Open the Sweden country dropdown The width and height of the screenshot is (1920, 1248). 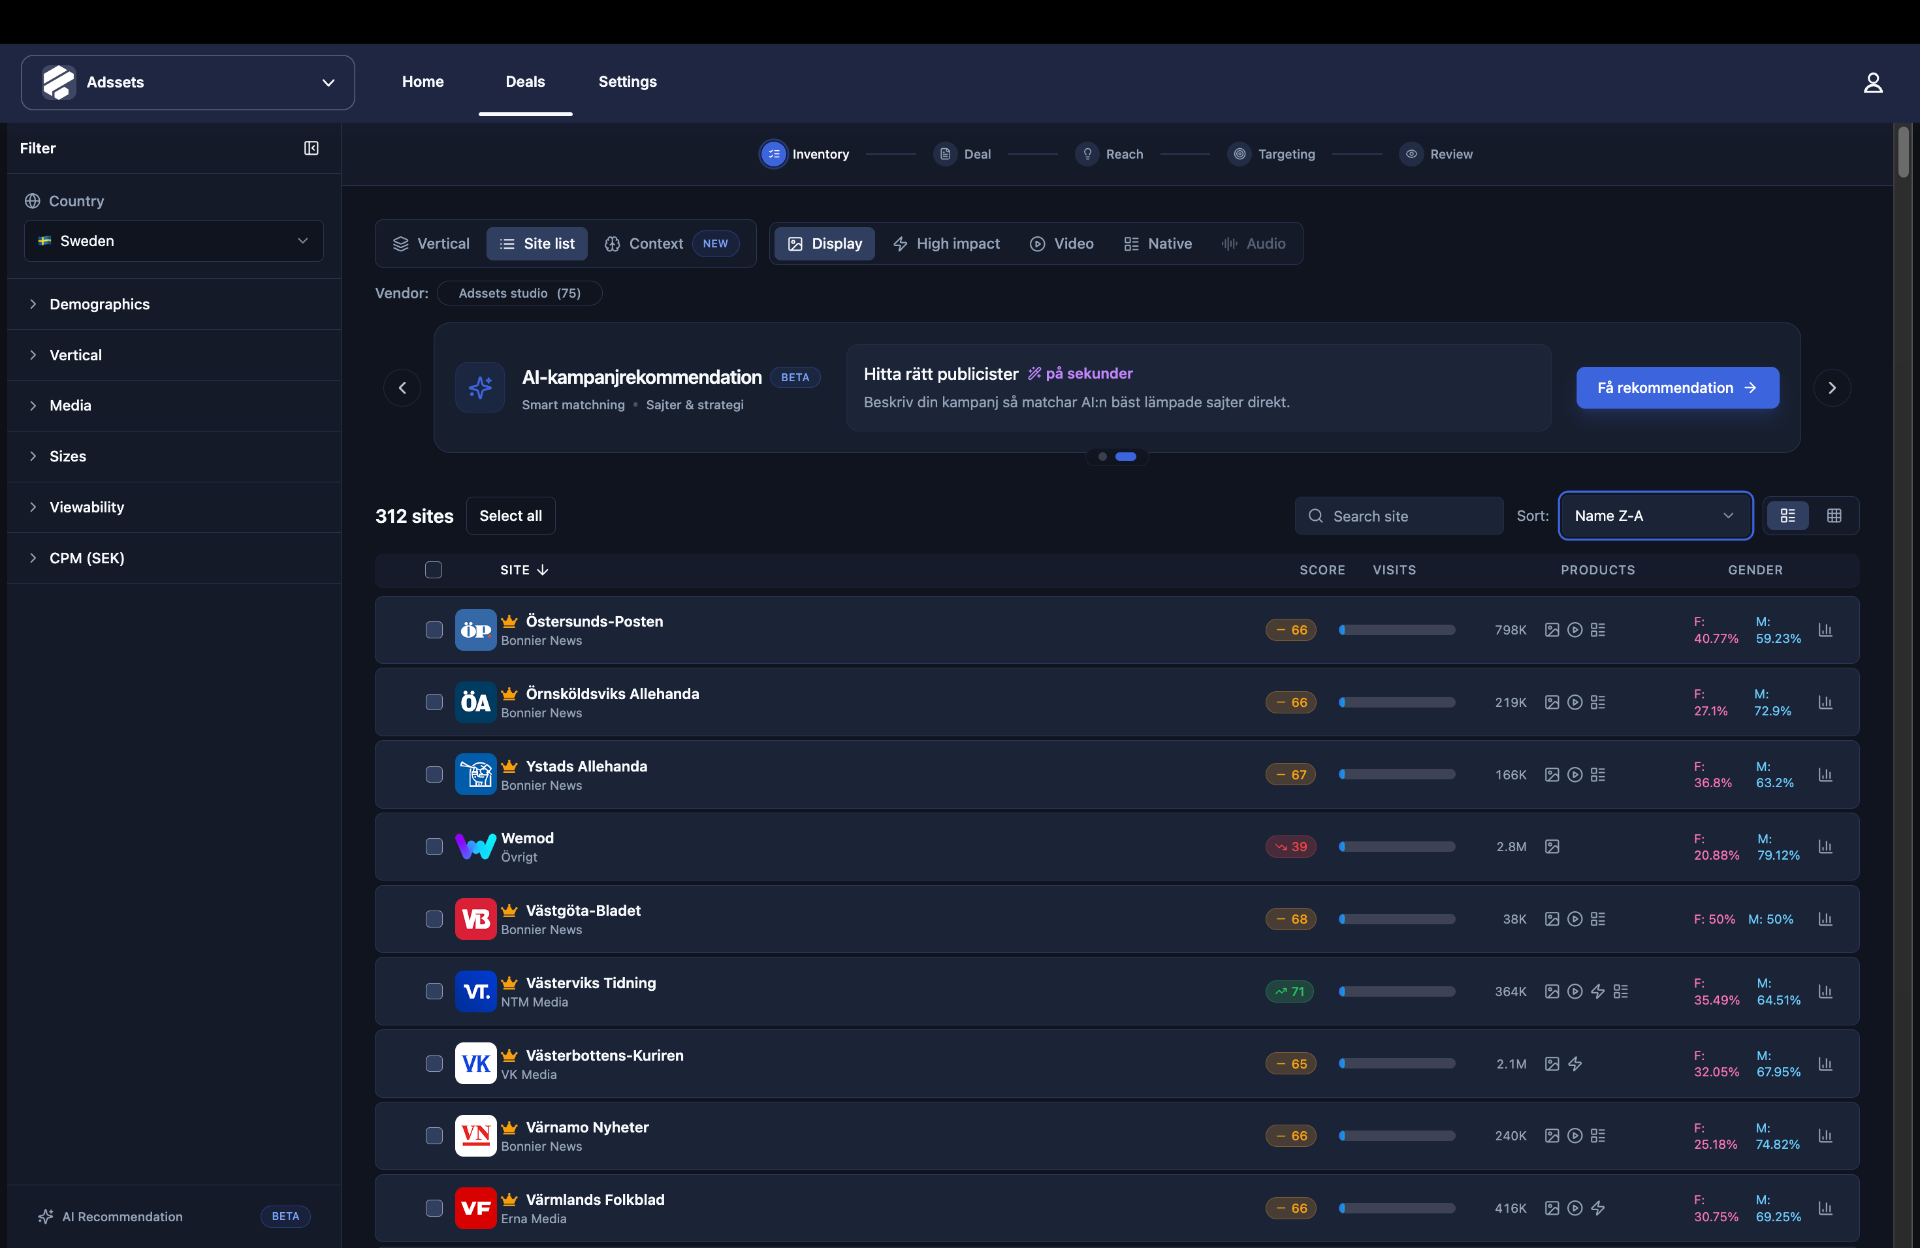coord(174,241)
